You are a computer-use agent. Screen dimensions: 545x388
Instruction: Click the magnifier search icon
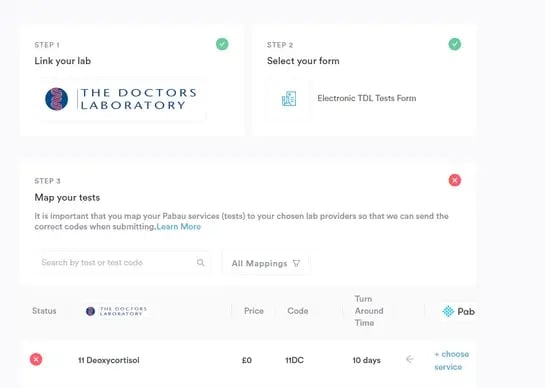201,262
